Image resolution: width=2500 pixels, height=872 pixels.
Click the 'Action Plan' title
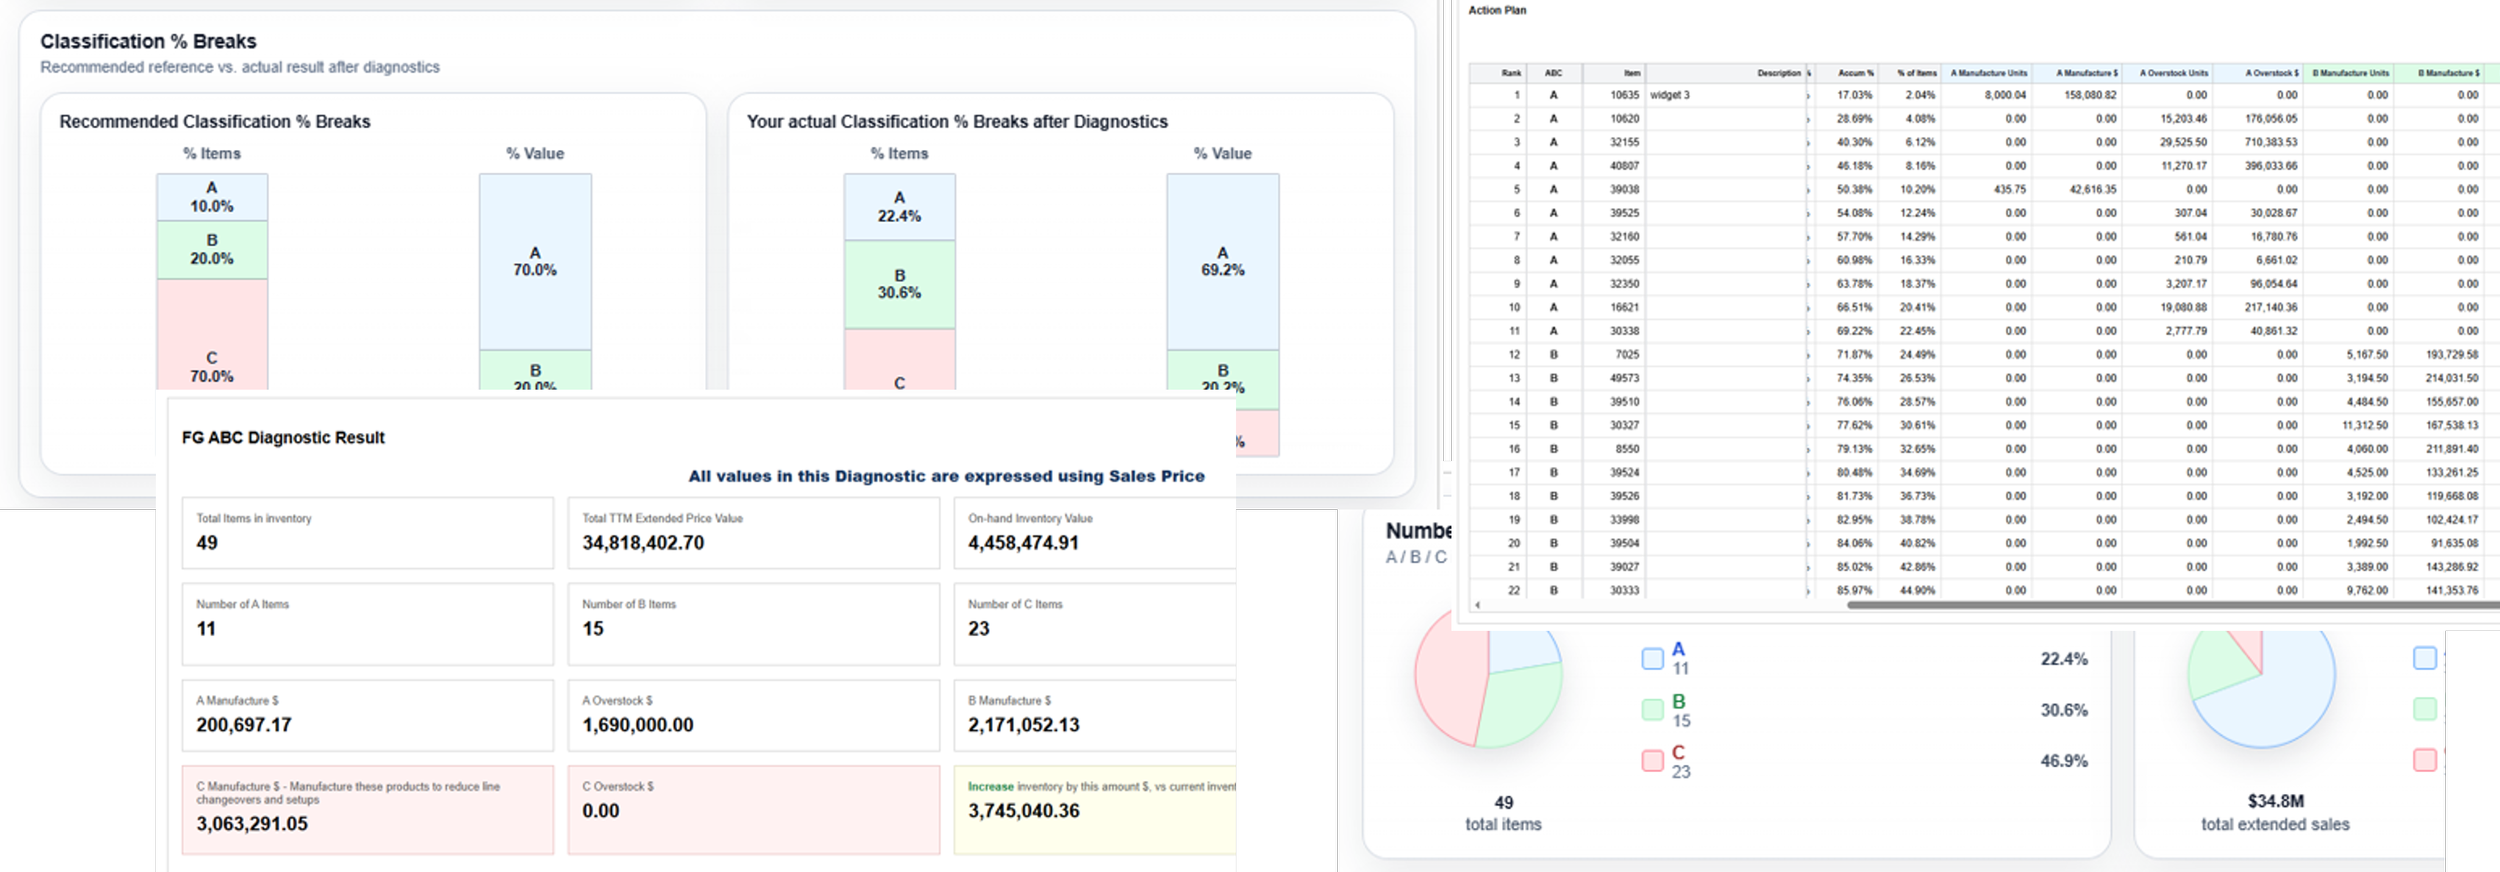(x=1497, y=10)
